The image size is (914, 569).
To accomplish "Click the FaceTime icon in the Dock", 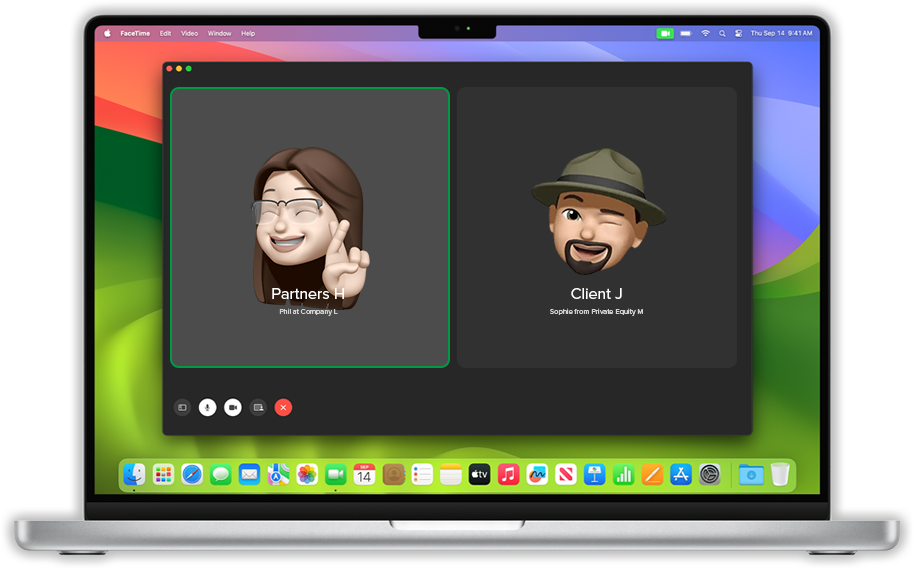I will (335, 474).
